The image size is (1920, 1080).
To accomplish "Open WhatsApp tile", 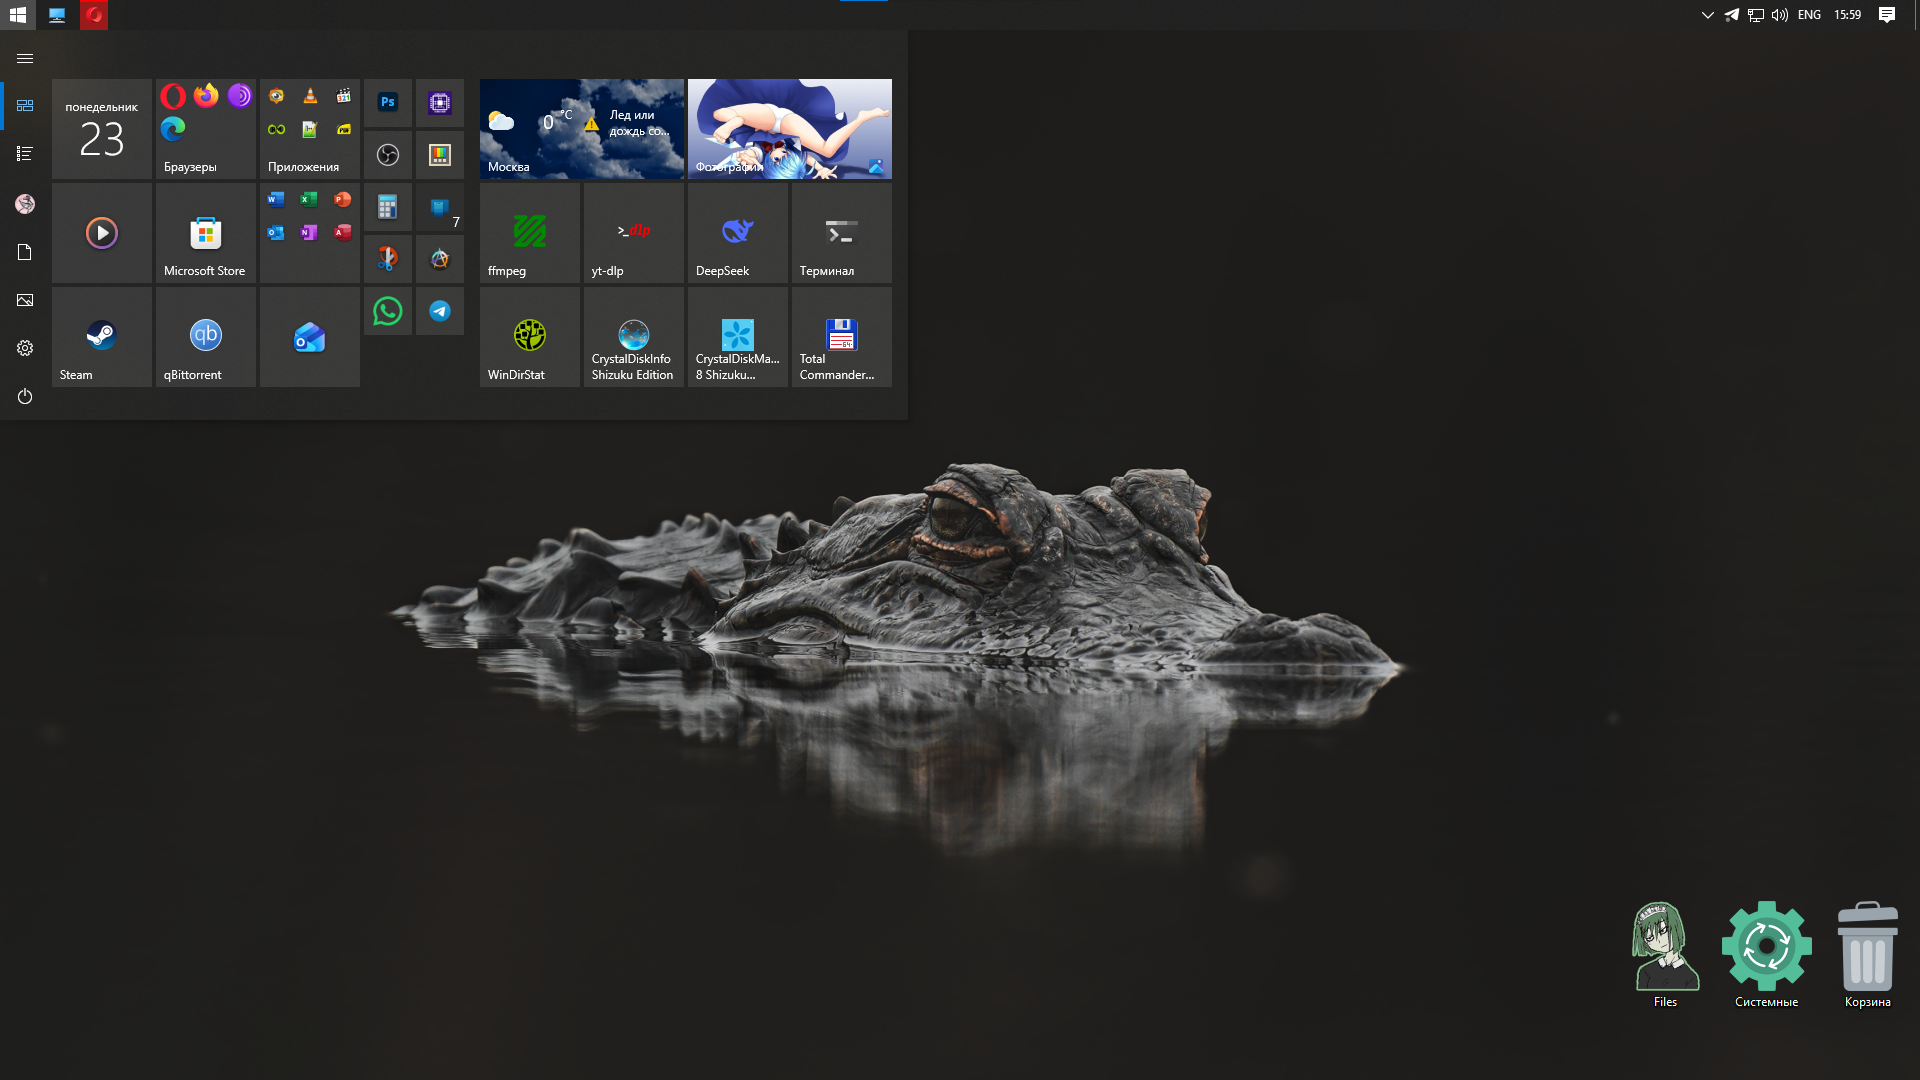I will pyautogui.click(x=388, y=311).
